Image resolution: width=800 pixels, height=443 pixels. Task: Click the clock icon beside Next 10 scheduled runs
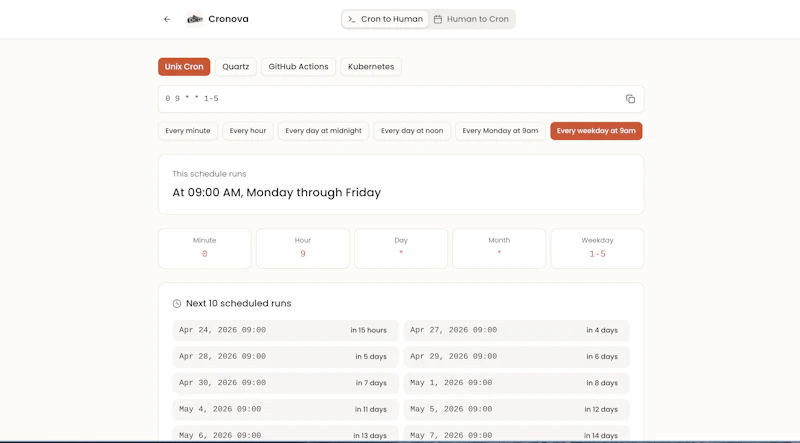[x=177, y=304]
